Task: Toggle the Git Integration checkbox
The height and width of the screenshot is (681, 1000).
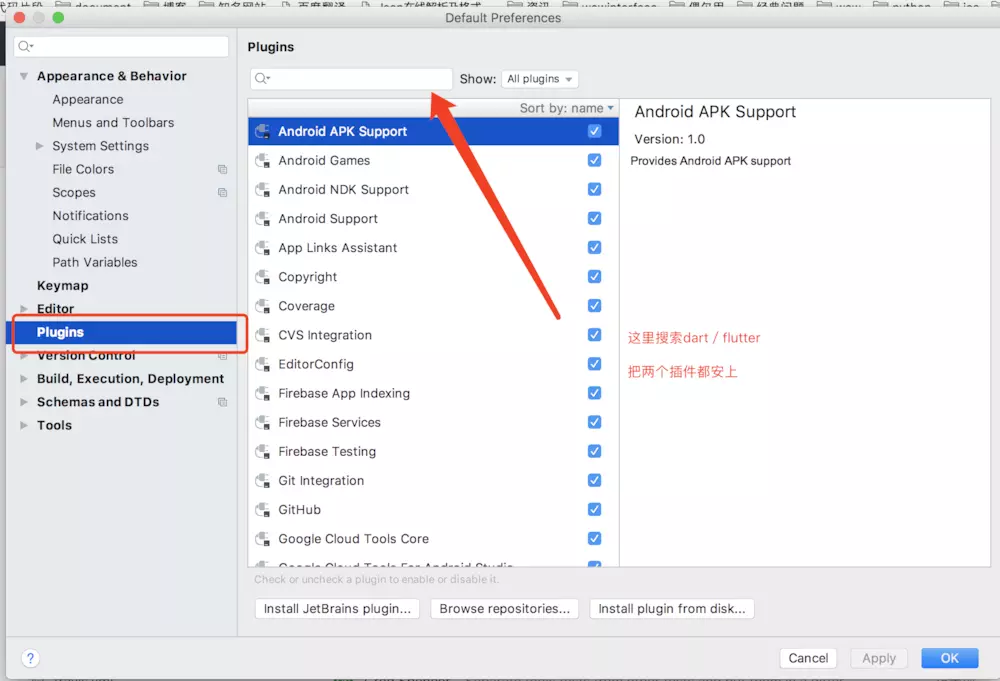Action: click(594, 480)
